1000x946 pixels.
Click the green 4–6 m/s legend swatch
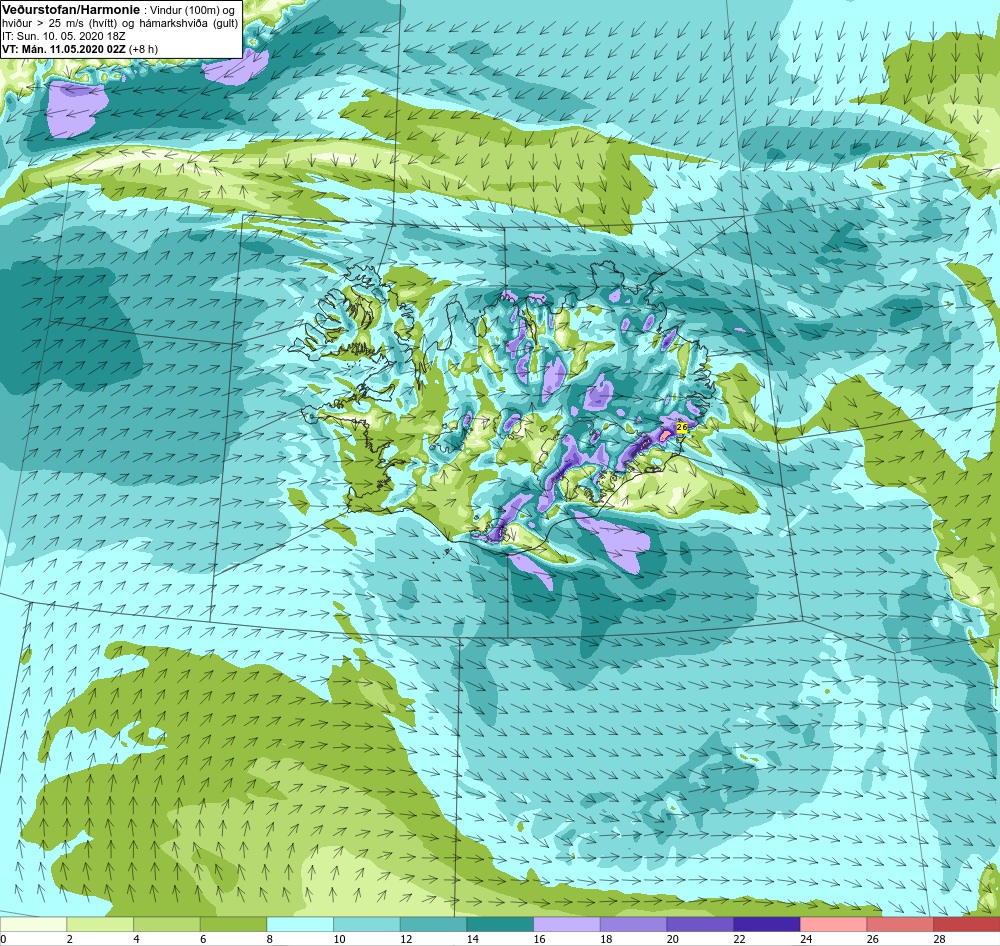[x=166, y=924]
